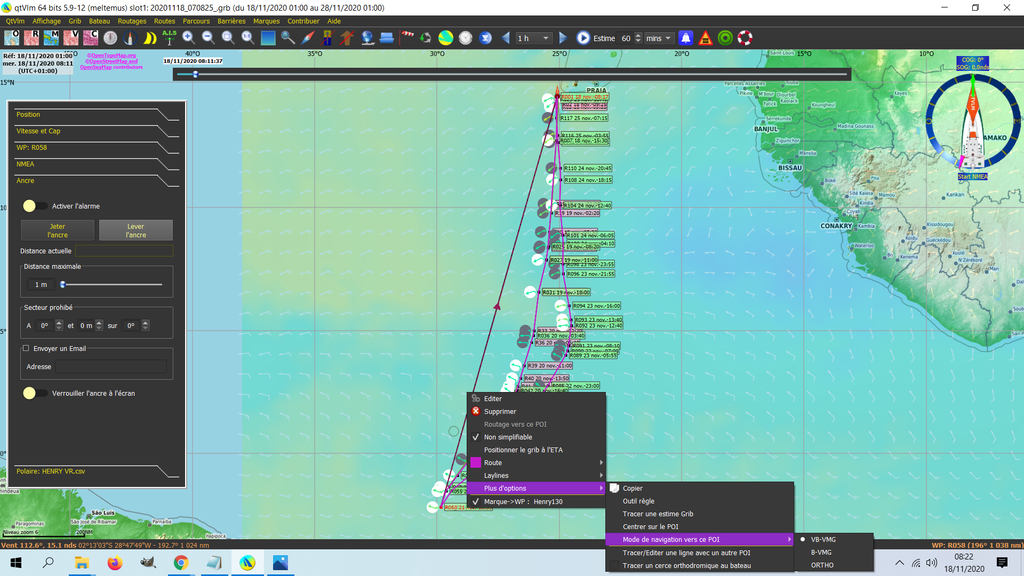Open the '1 h' time step dropdown
The image size is (1024, 576).
coord(534,38)
